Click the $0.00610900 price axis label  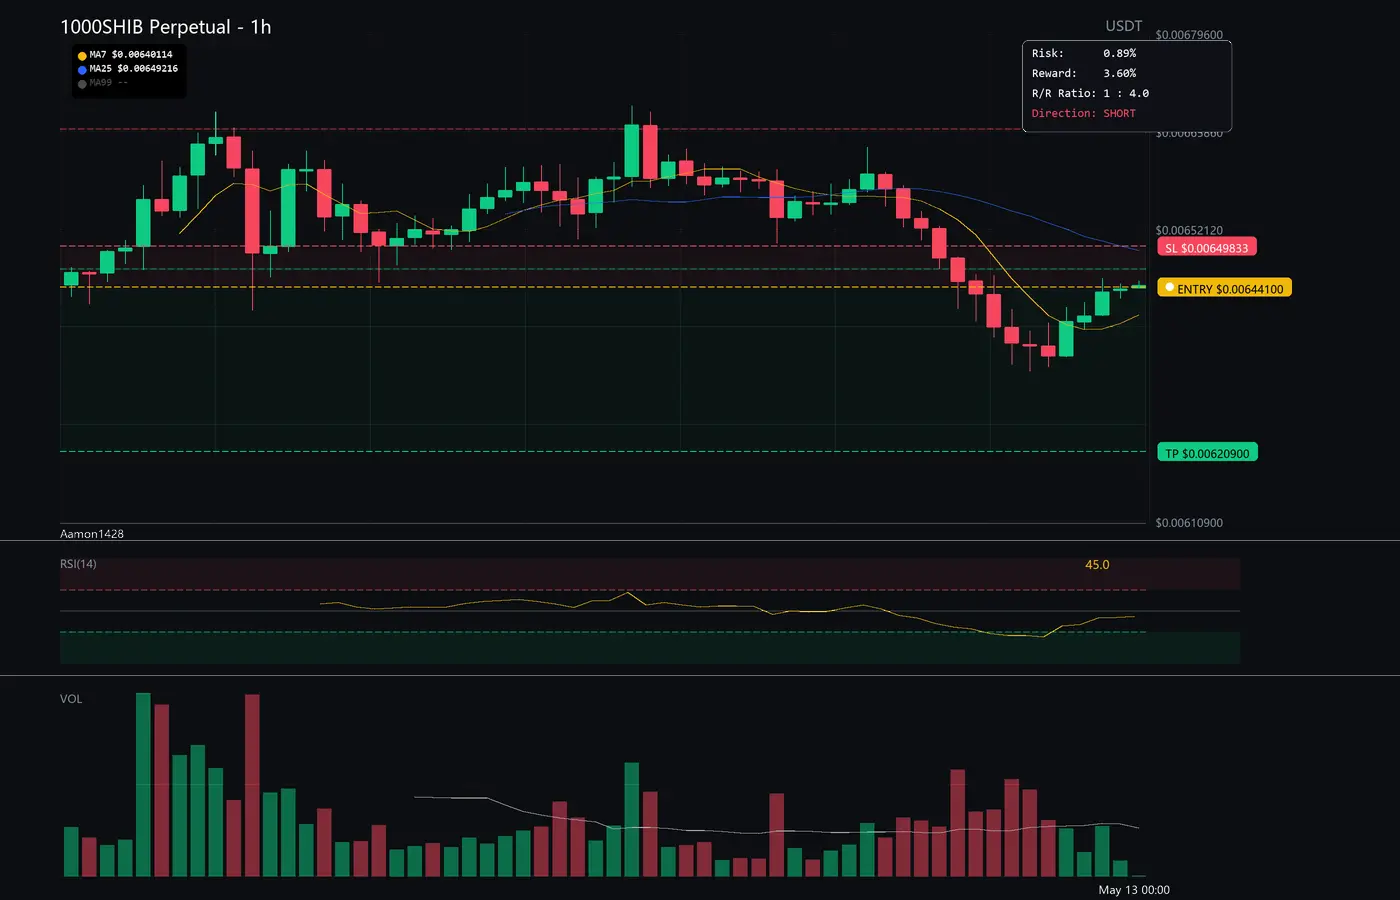(1189, 523)
